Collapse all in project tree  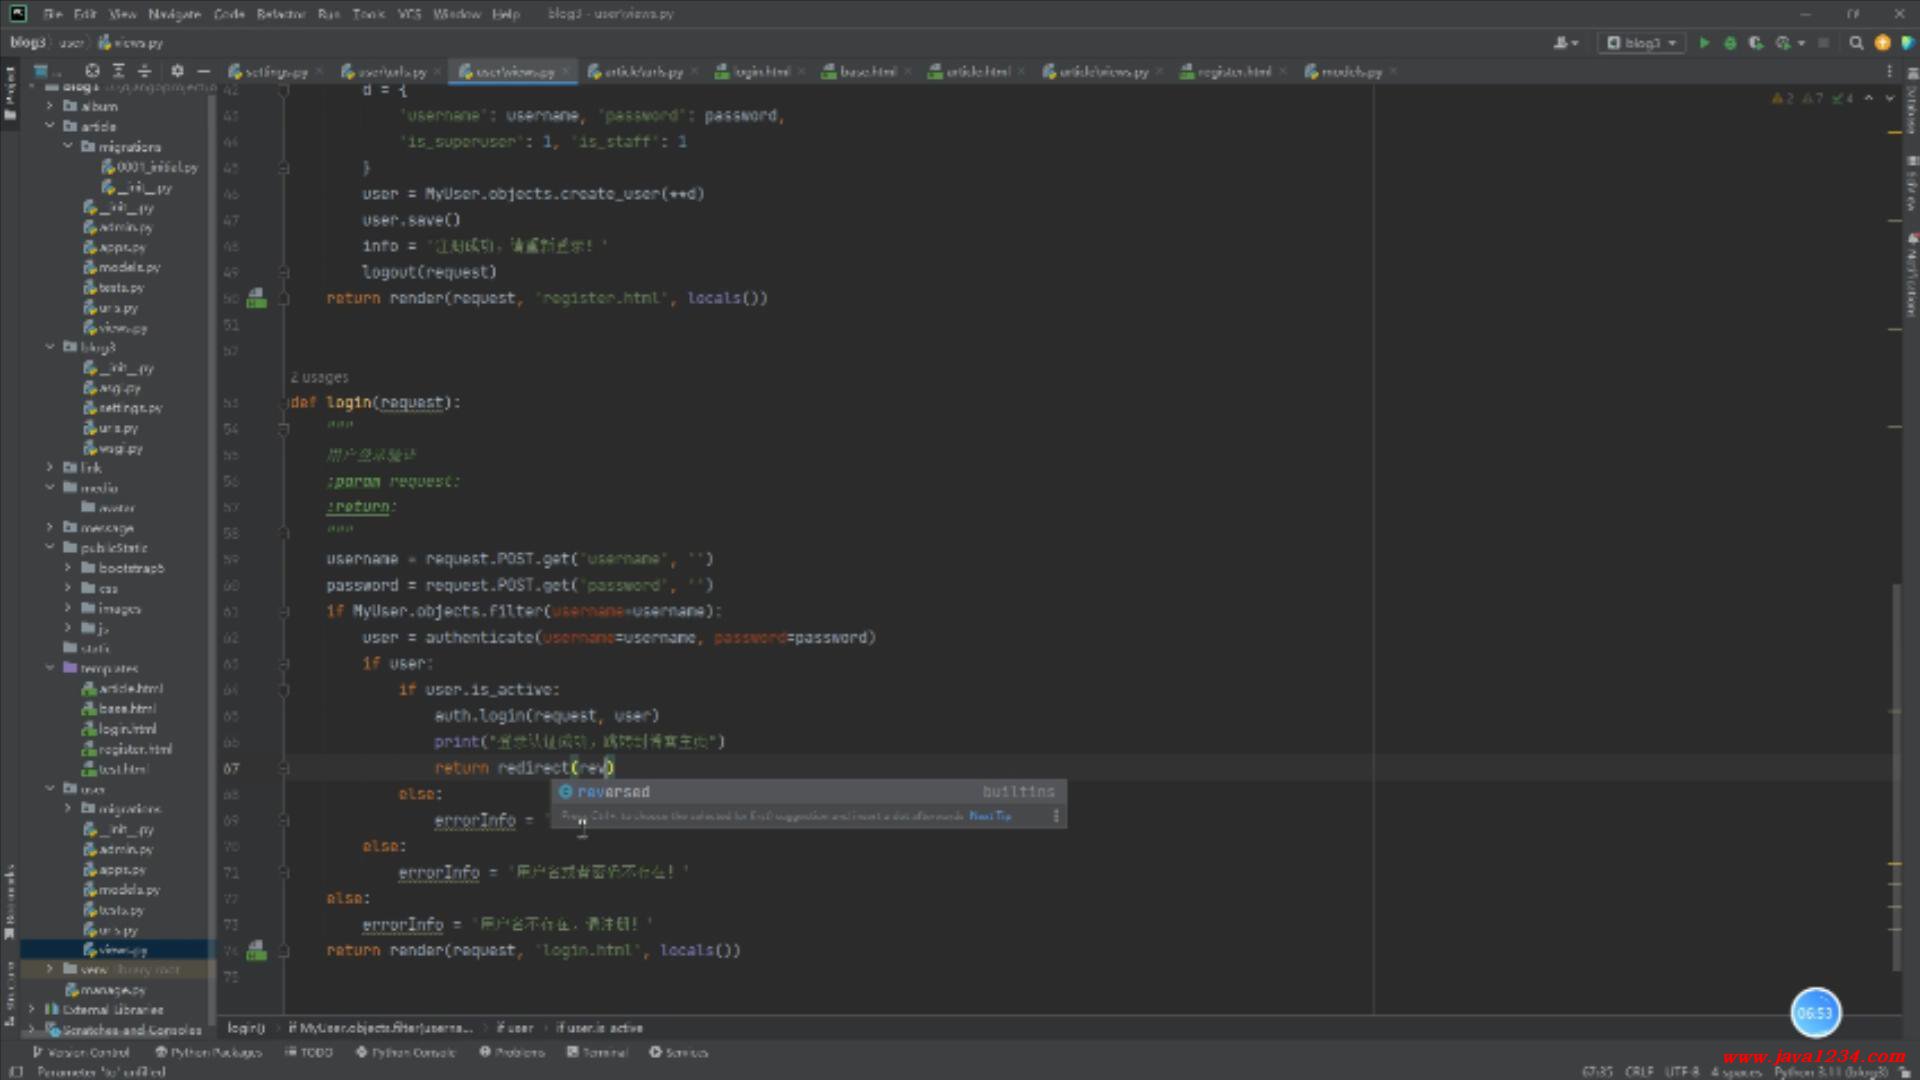[144, 71]
